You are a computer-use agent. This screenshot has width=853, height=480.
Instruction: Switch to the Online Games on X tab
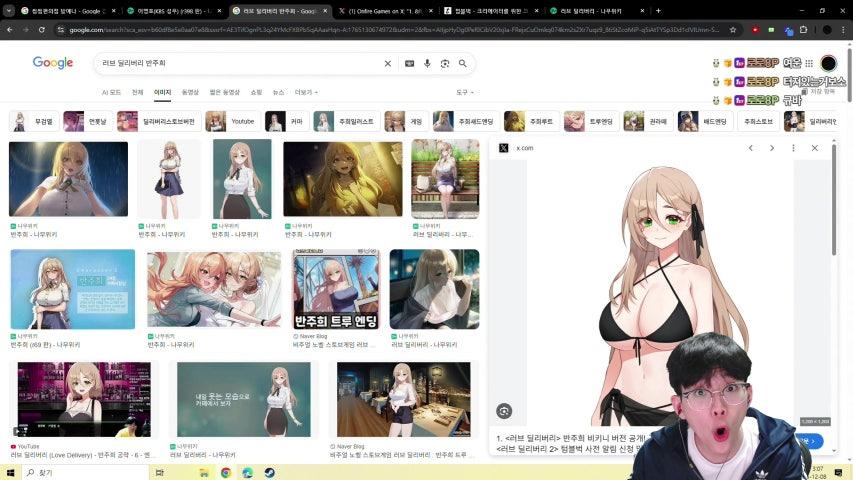384,10
